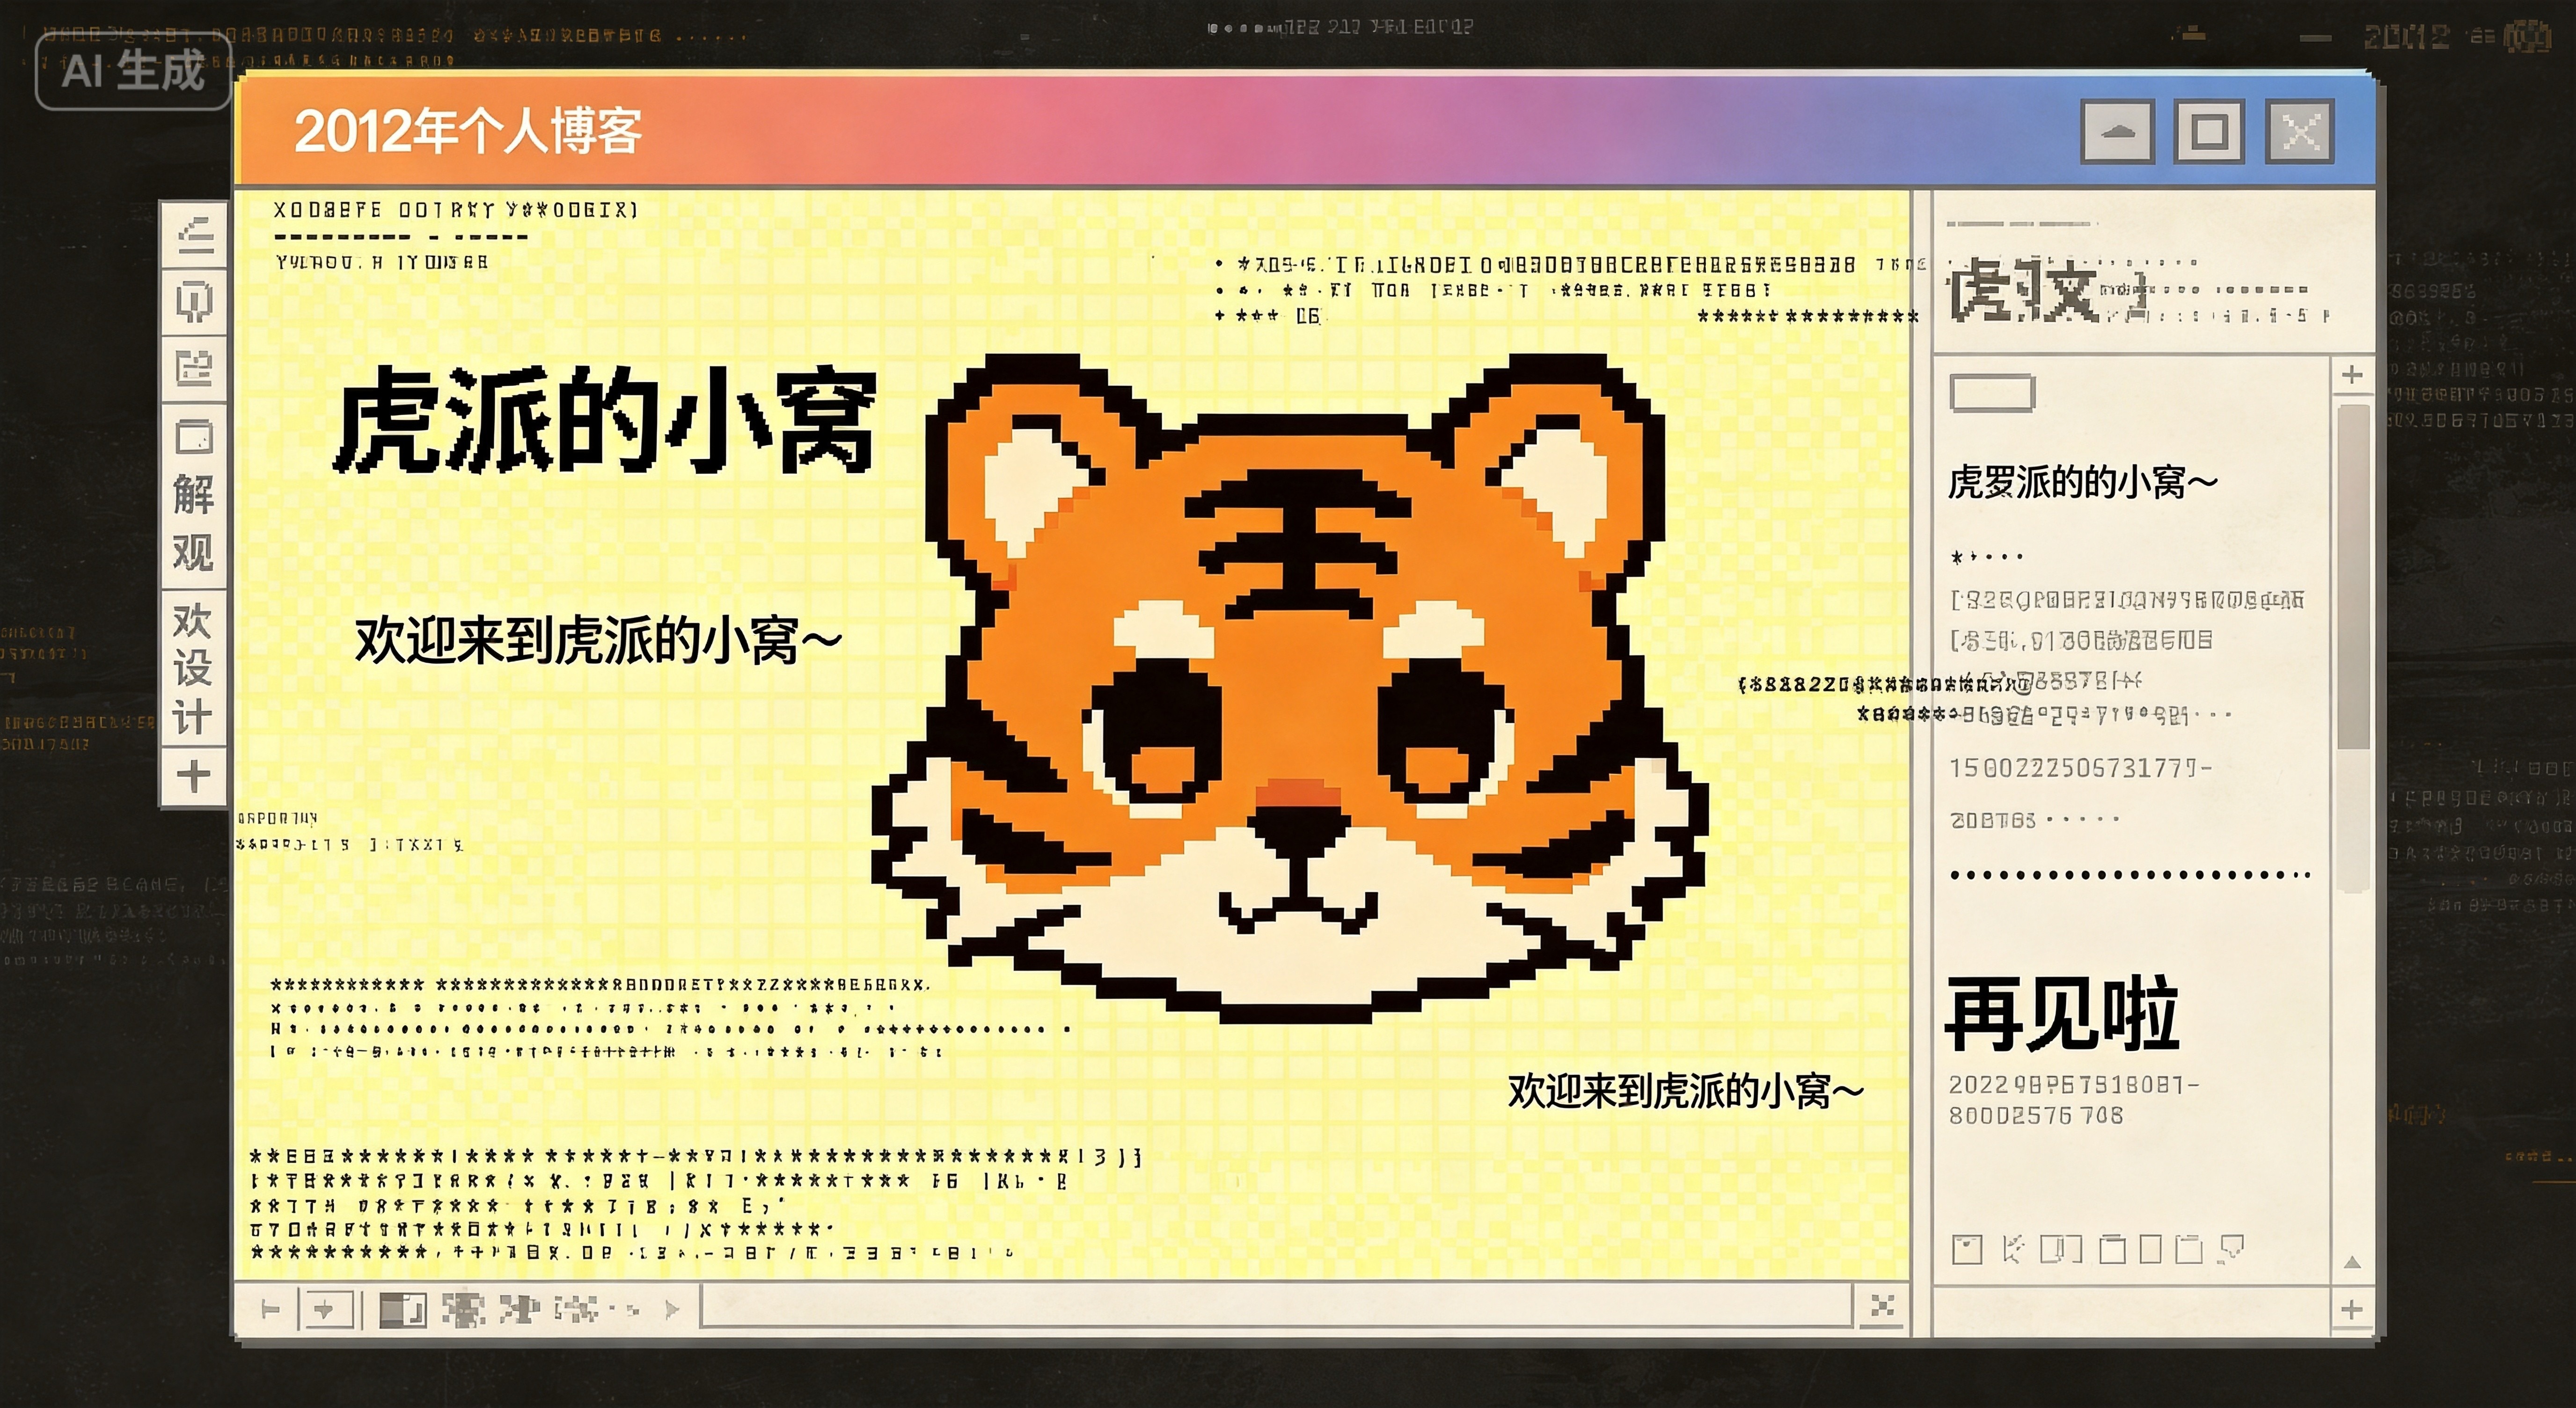Click the speech-bubble icon in right panel footer
This screenshot has height=1408, width=2576.
pyautogui.click(x=2232, y=1249)
